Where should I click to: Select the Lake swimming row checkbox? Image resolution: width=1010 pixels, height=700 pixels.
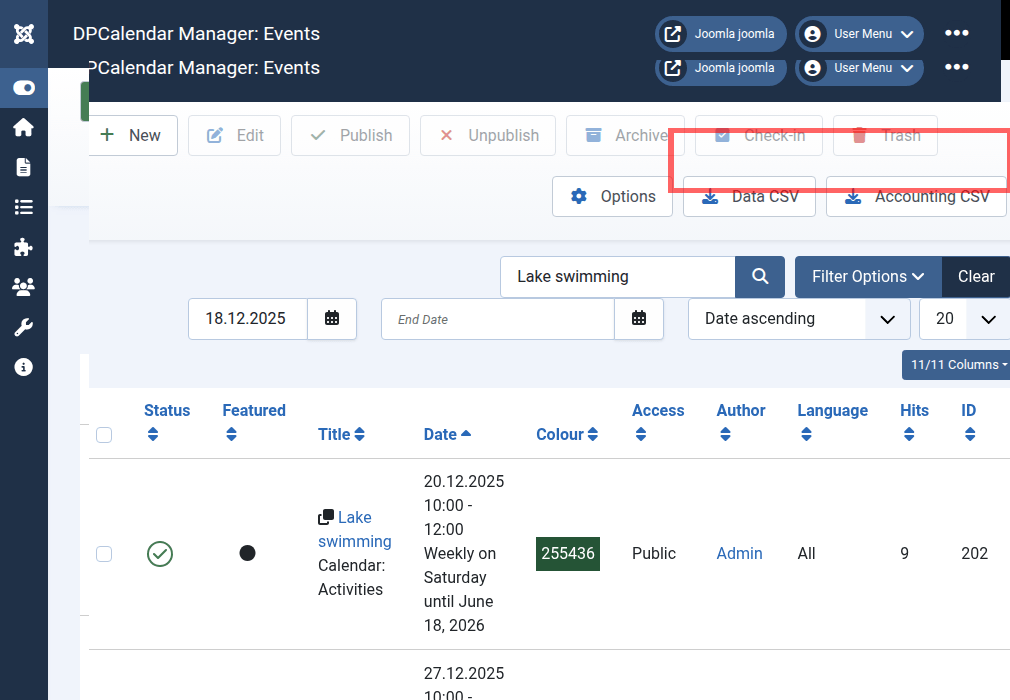click(x=104, y=554)
